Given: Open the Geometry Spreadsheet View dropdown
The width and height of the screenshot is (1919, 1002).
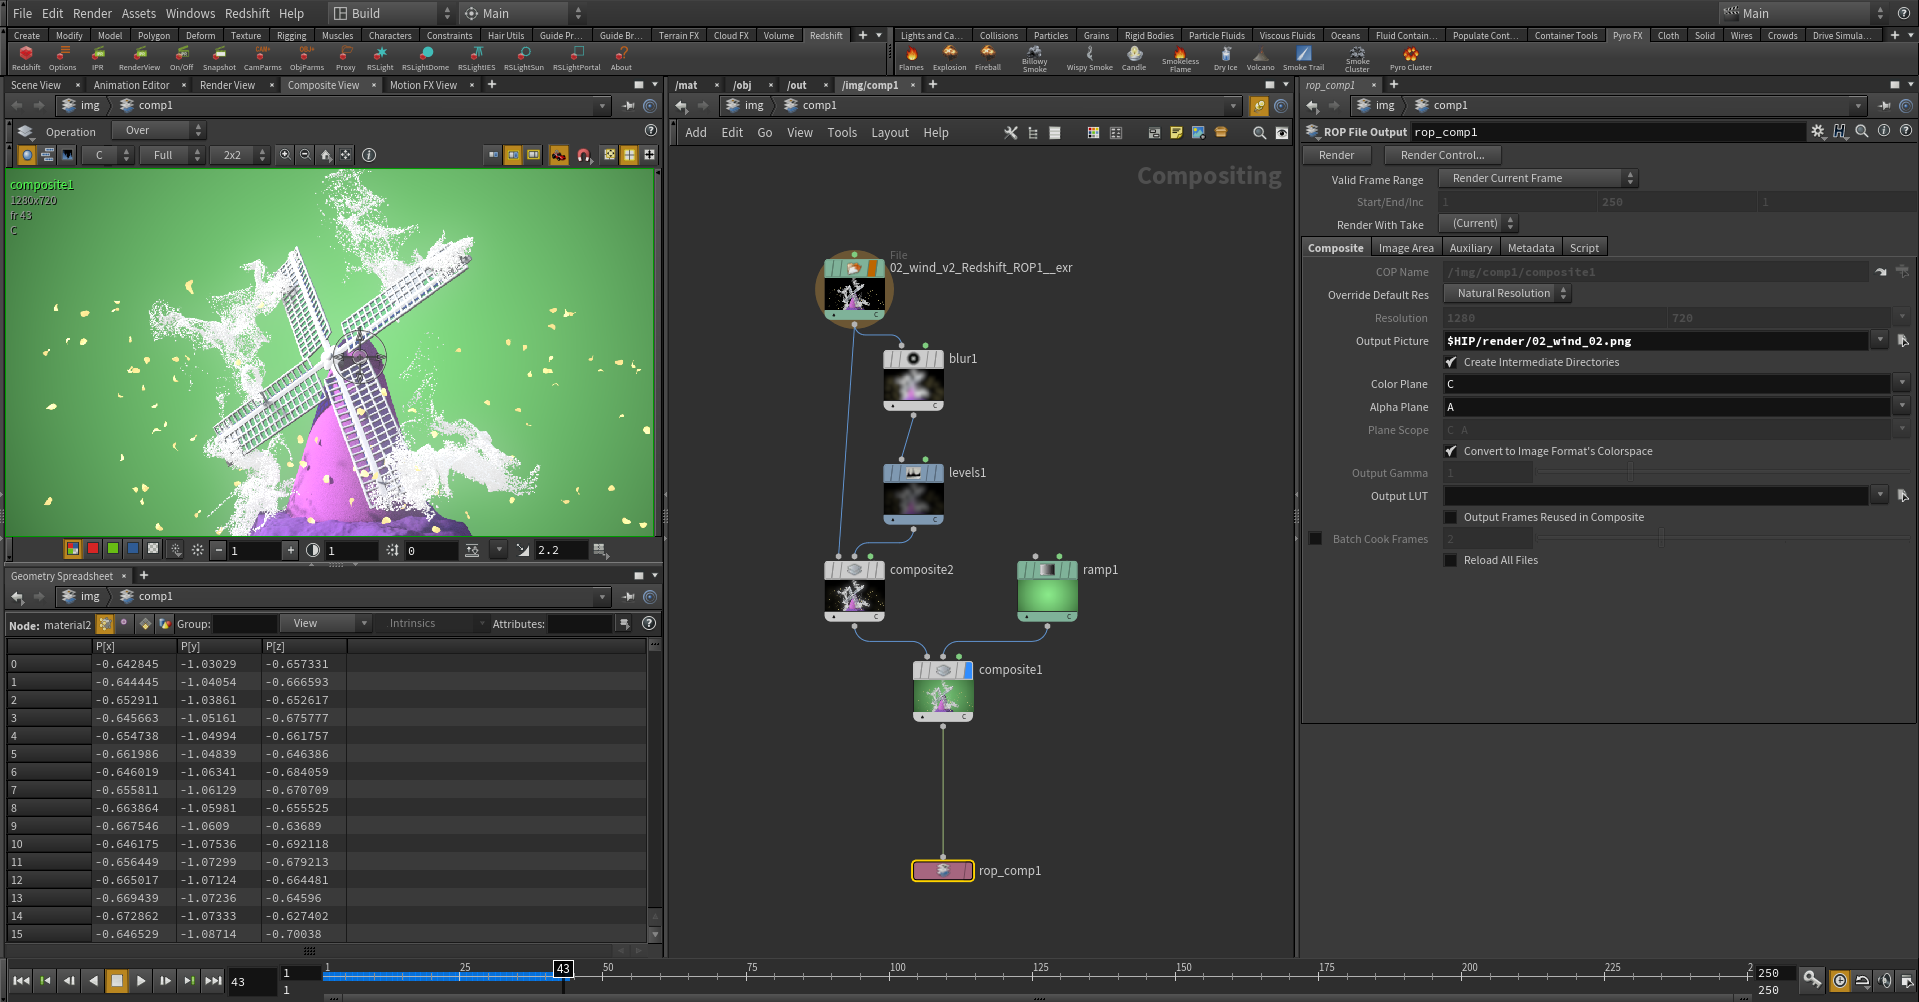Looking at the screenshot, I should pos(326,623).
